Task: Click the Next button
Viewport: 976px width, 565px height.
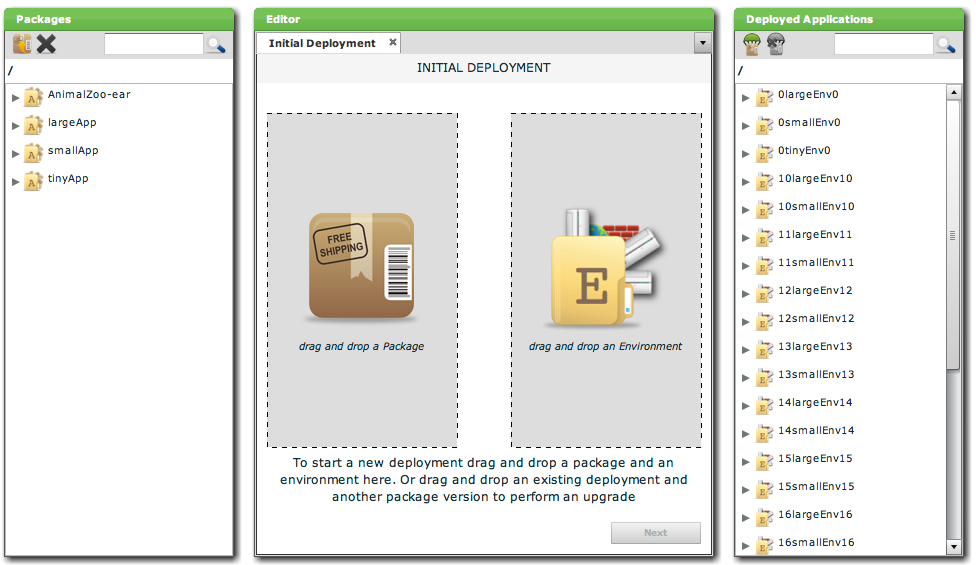Action: [x=655, y=533]
